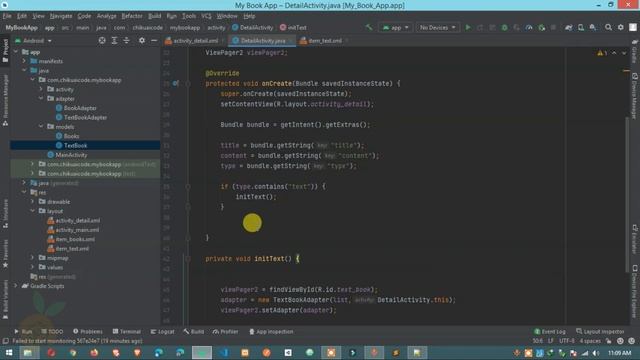
Task: Click the Search Everywhere magnifier icon
Action: click(x=608, y=27)
